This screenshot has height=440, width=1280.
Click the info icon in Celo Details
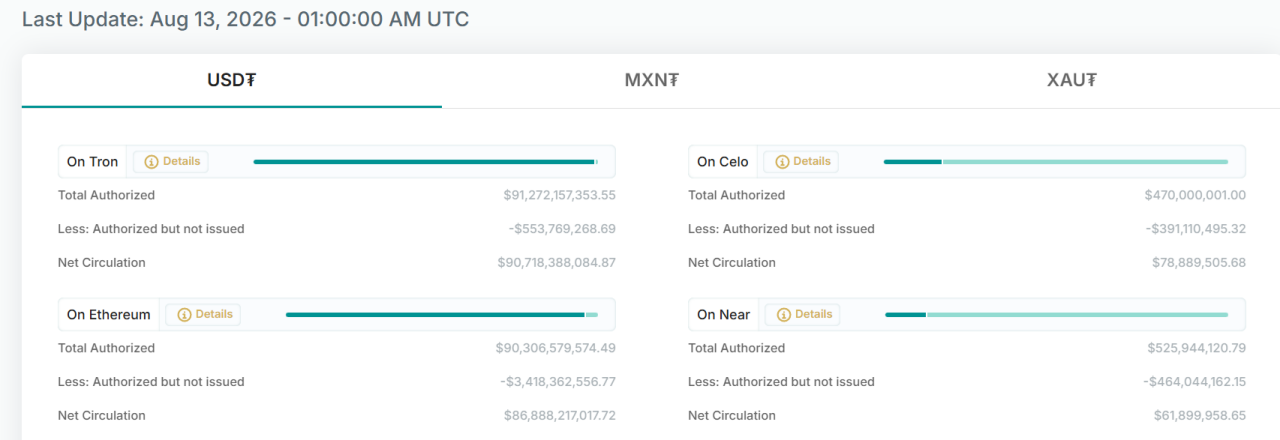pos(782,162)
